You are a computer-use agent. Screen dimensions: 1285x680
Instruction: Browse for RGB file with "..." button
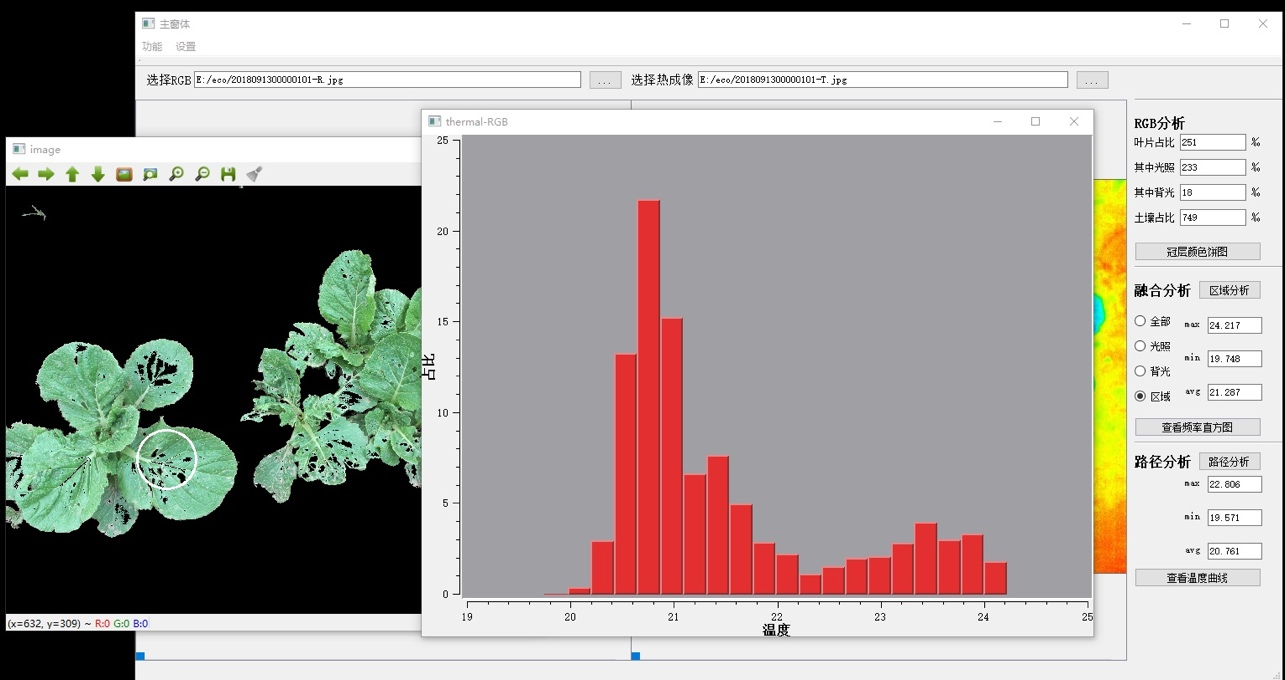point(605,80)
